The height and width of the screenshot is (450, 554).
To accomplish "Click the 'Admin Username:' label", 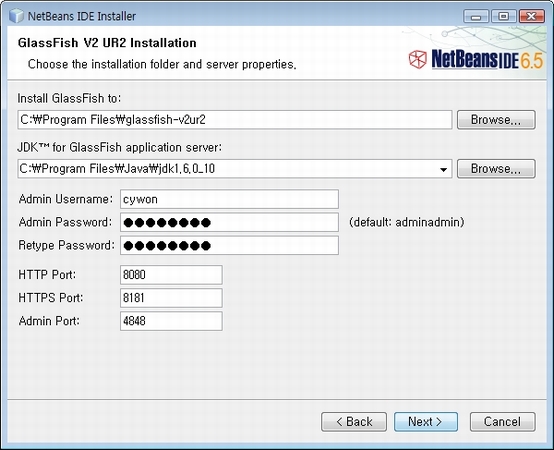I will (x=66, y=199).
